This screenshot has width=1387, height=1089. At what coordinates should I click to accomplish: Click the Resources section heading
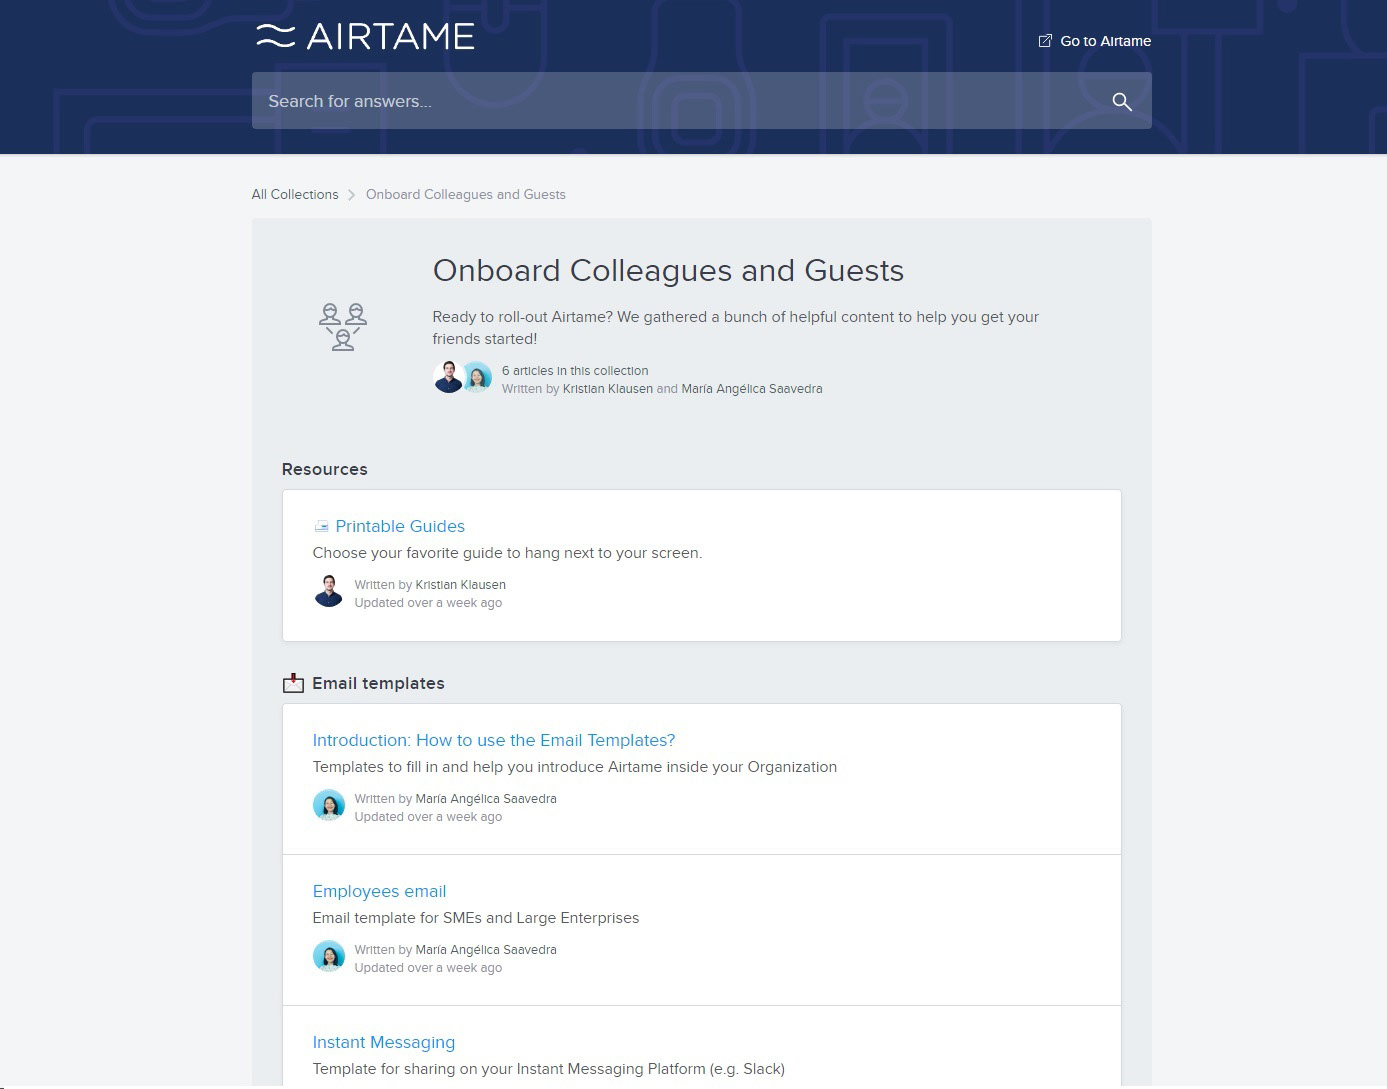(x=325, y=469)
